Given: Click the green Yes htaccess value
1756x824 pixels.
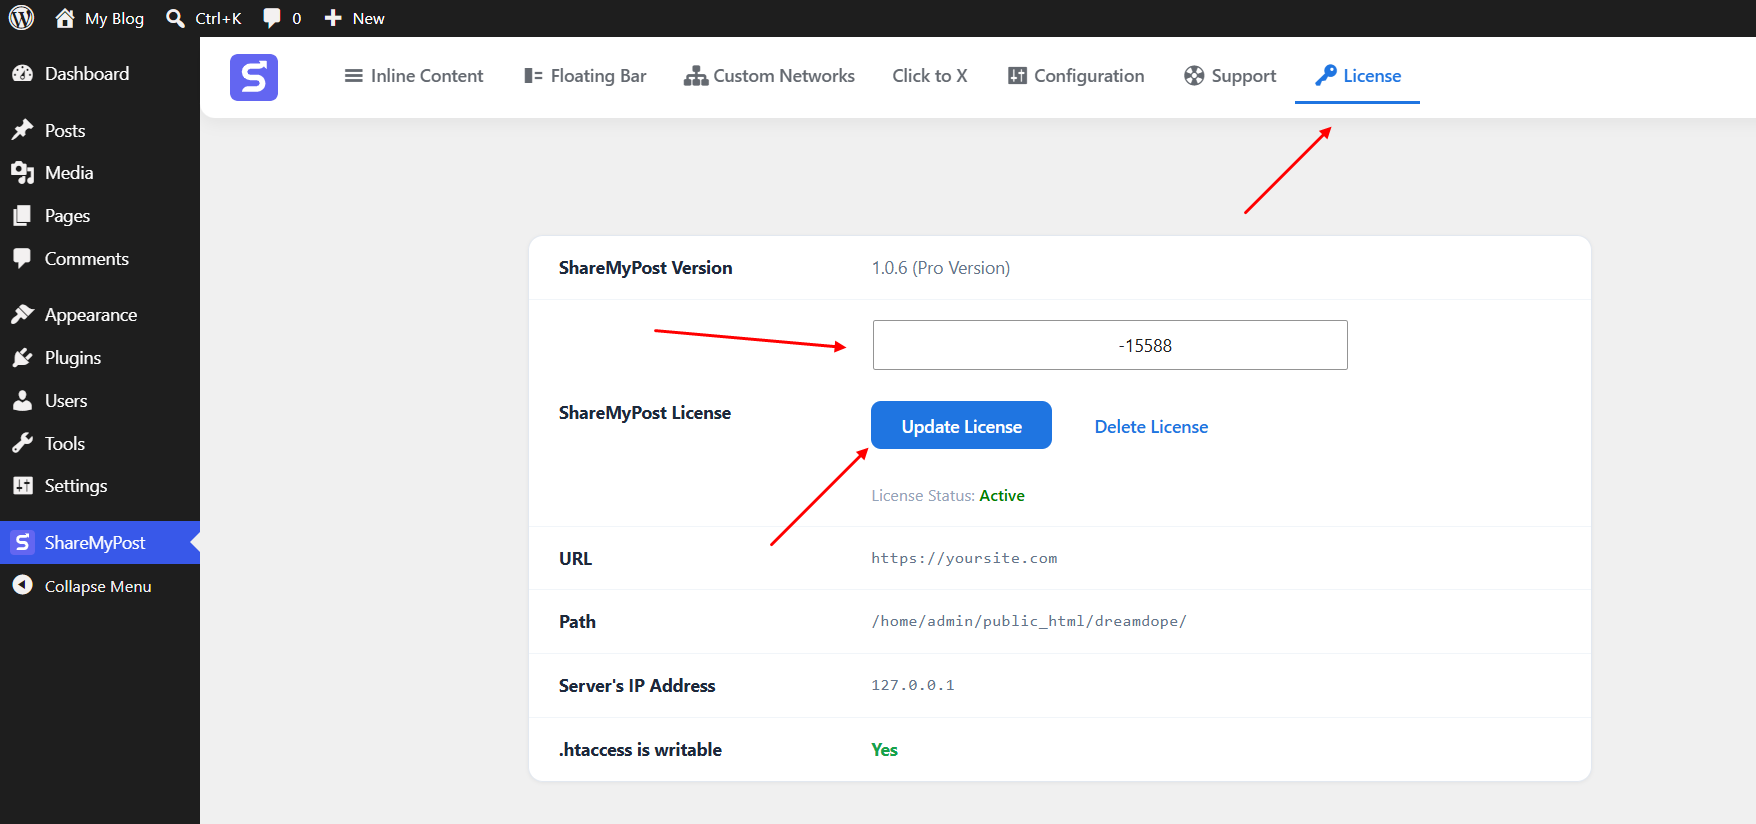Looking at the screenshot, I should pos(884,750).
